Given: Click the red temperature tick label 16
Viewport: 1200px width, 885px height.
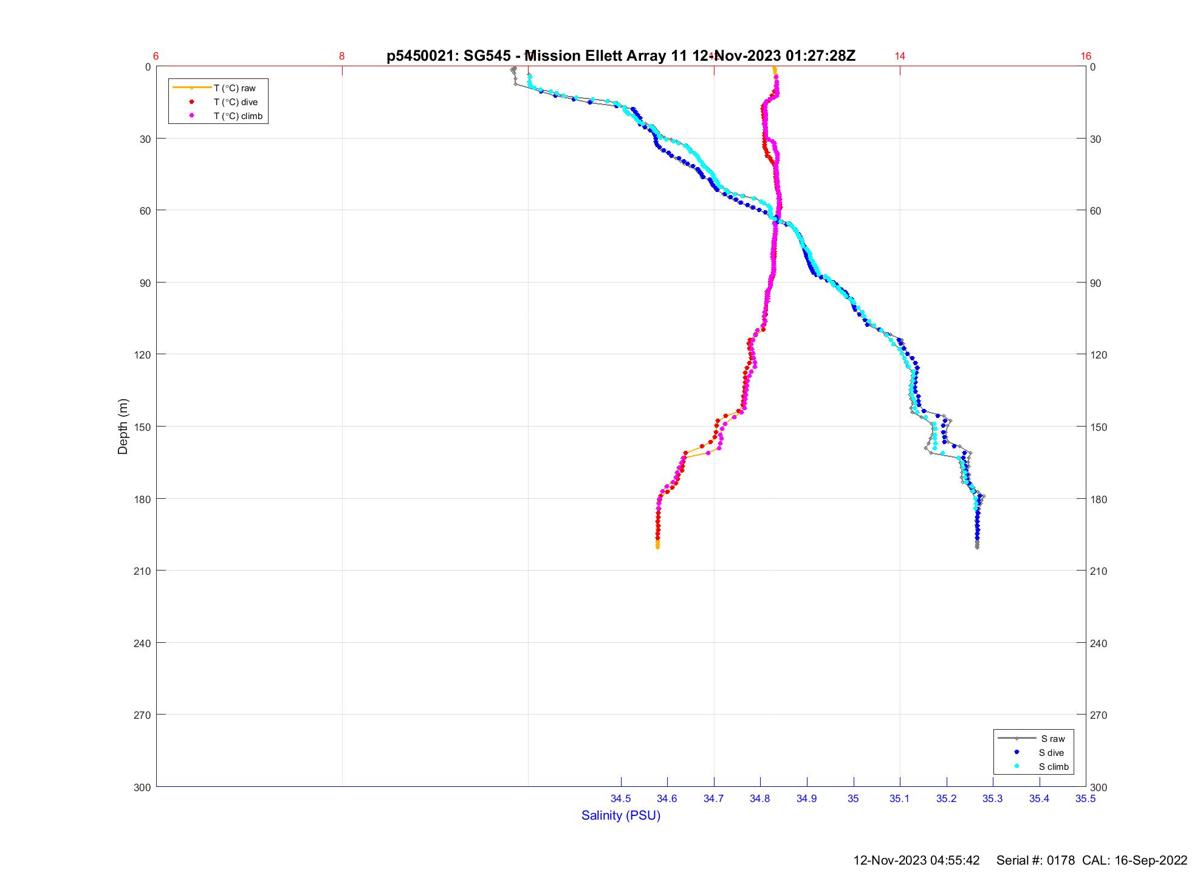Looking at the screenshot, I should 1086,56.
